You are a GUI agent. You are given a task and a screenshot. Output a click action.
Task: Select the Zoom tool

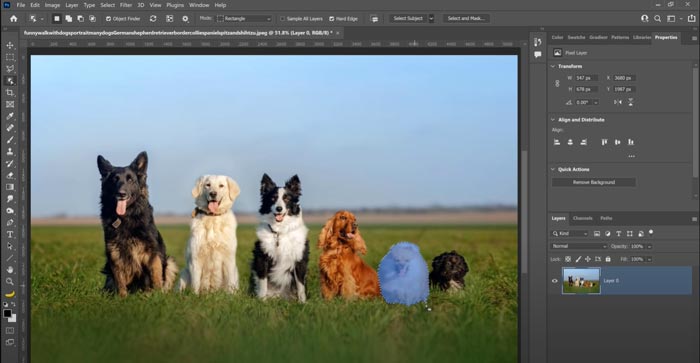pos(10,281)
